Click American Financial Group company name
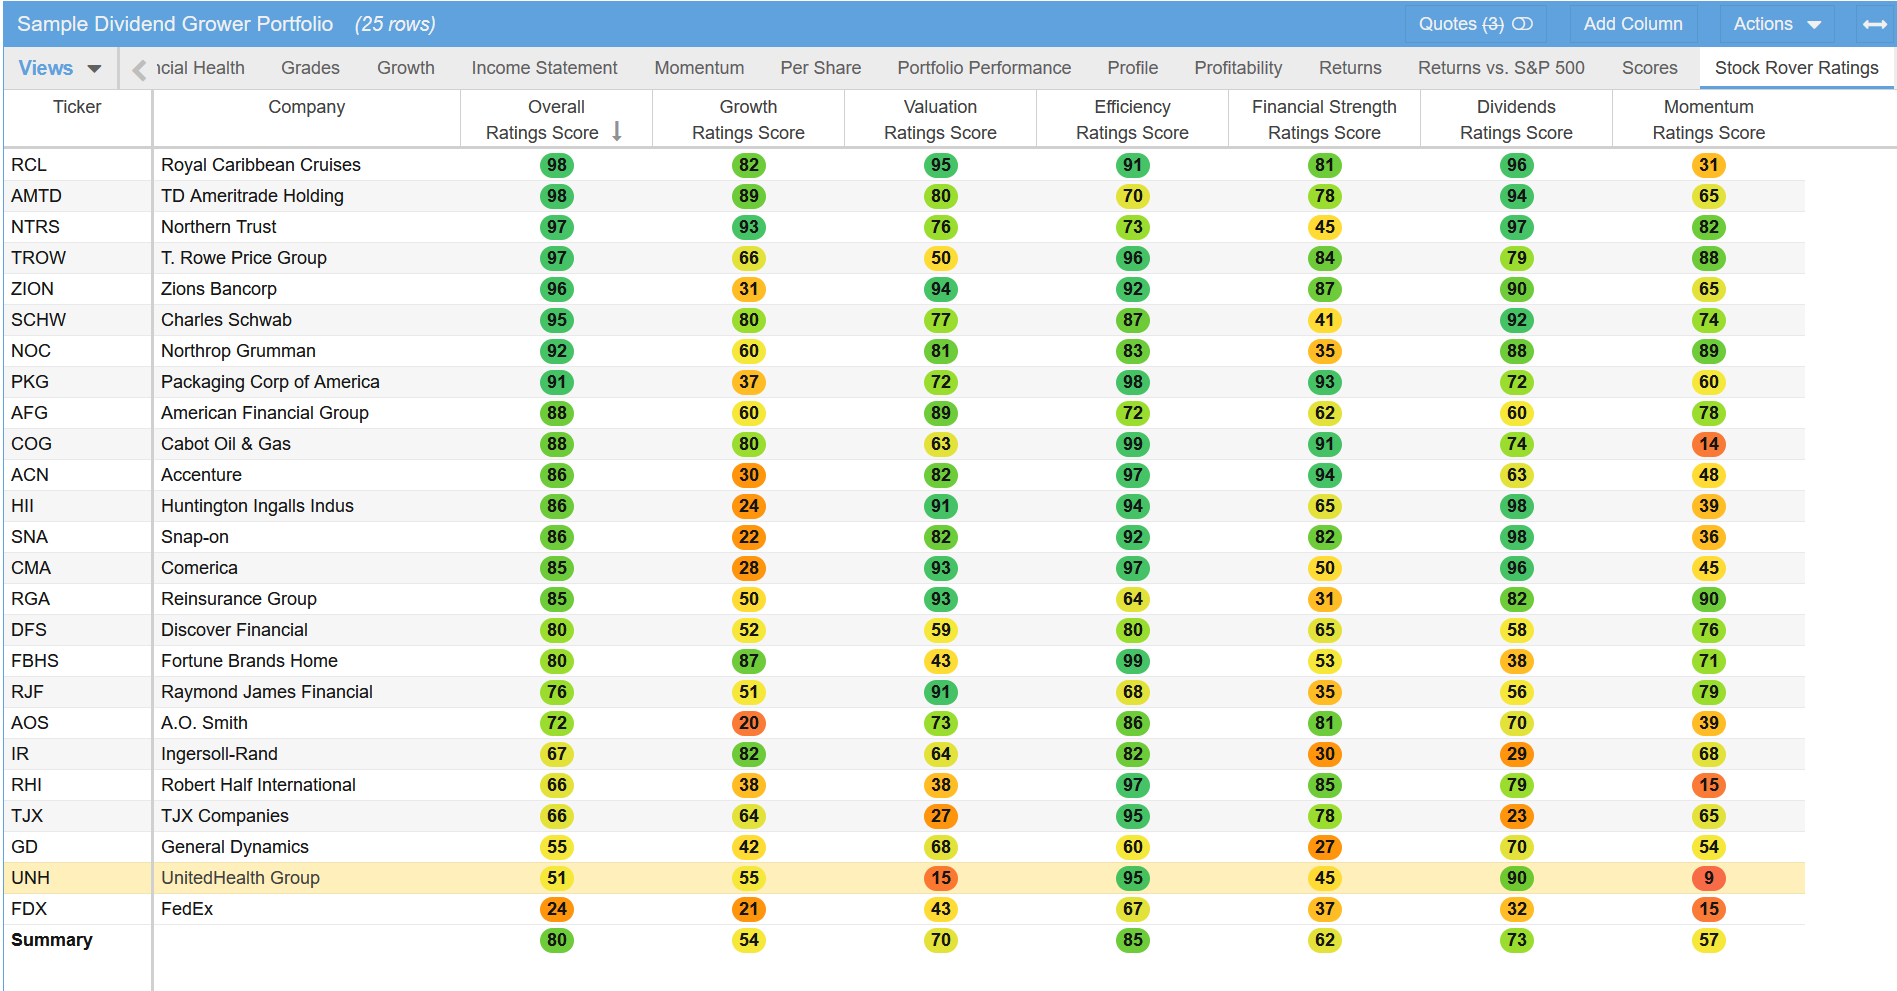Viewport: 1897px width, 991px height. pos(264,413)
